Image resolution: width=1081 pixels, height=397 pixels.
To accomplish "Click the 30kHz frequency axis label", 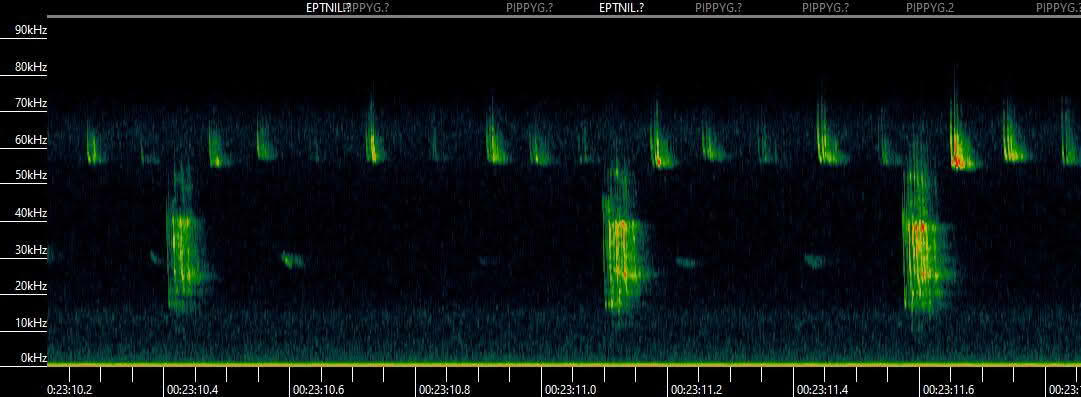I will [x=31, y=249].
